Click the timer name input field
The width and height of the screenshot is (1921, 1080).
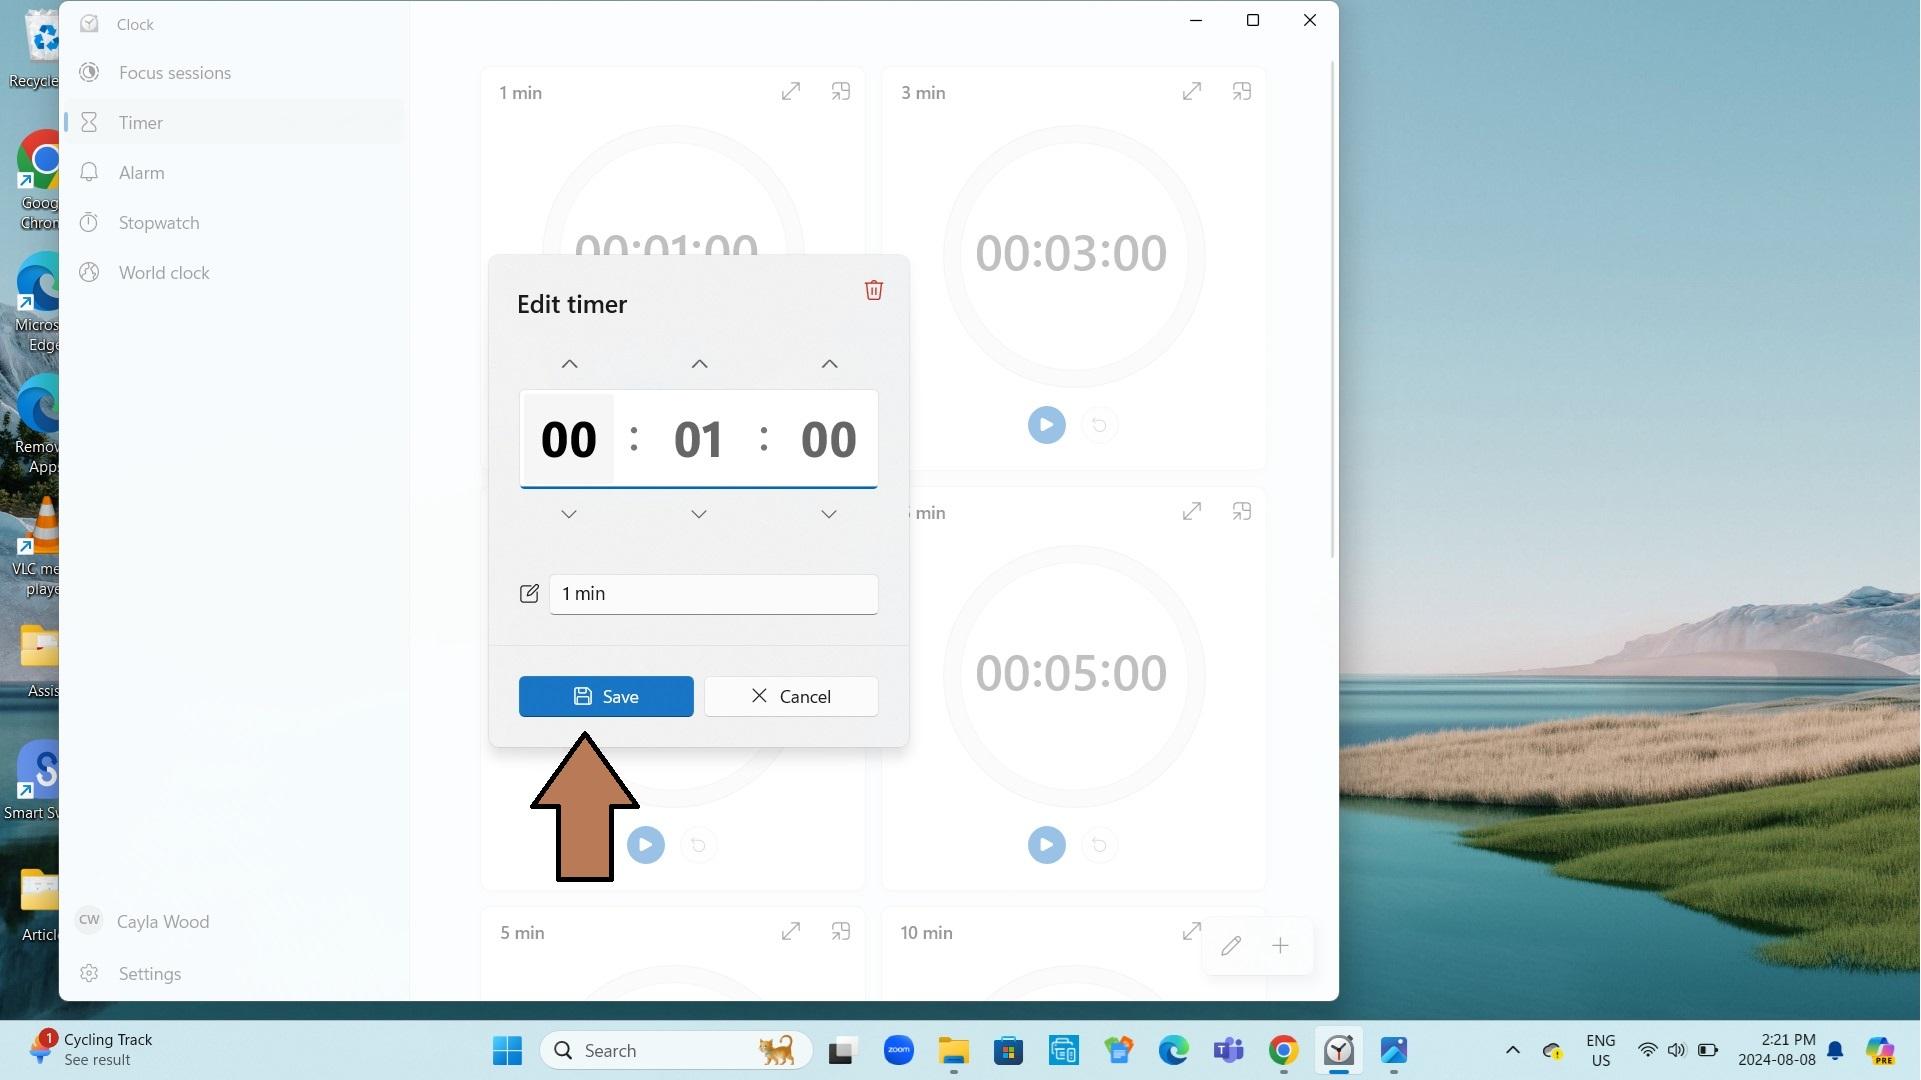point(714,593)
